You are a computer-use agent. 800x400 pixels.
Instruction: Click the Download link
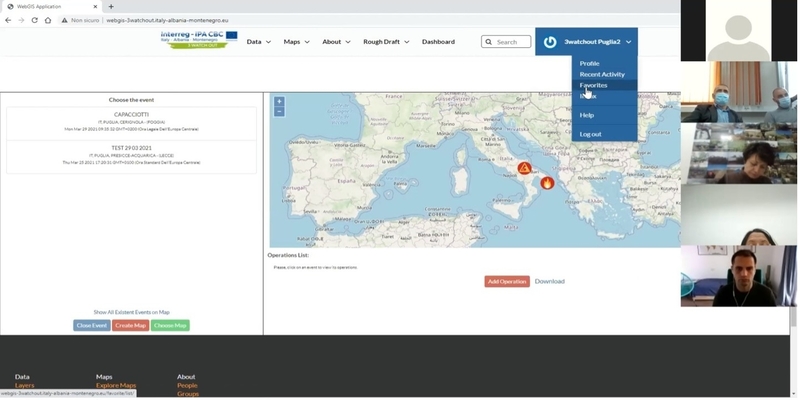(x=549, y=282)
